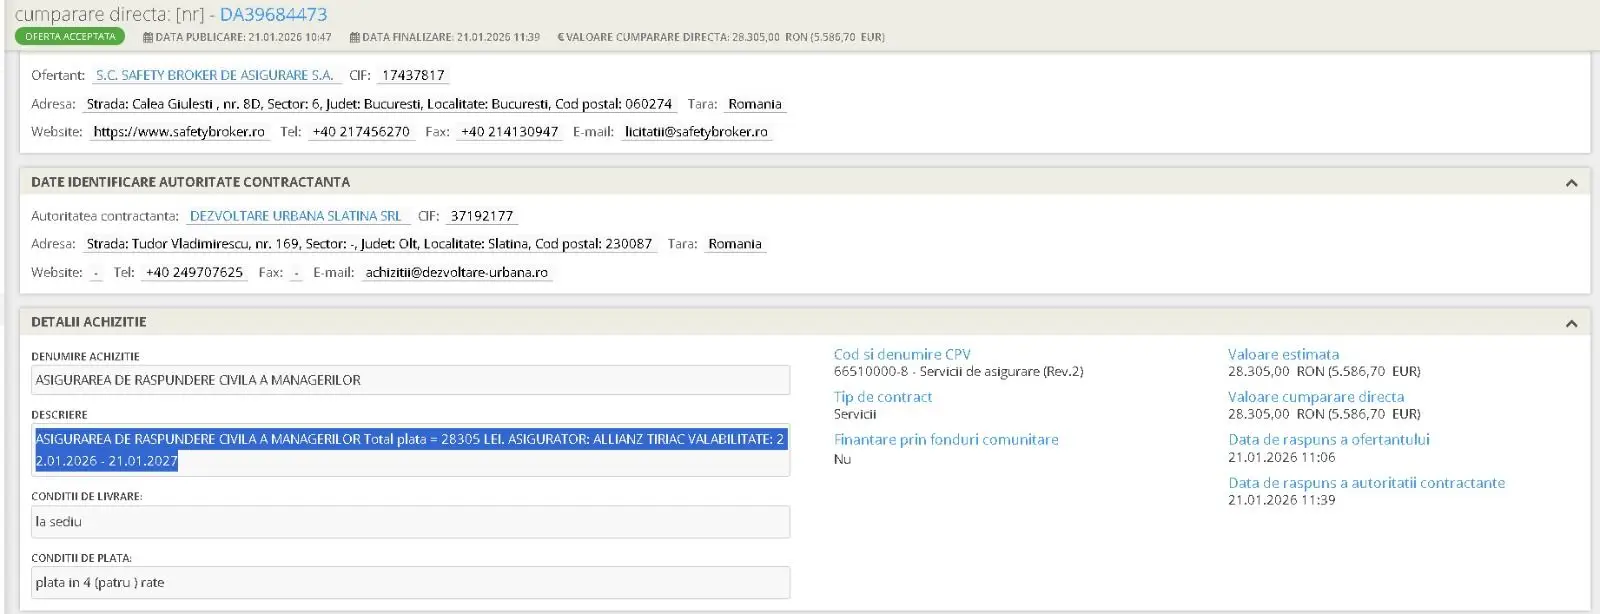Click the euro icon before Valoare Cumparare Directa
This screenshot has height=614, width=1600.
point(561,37)
